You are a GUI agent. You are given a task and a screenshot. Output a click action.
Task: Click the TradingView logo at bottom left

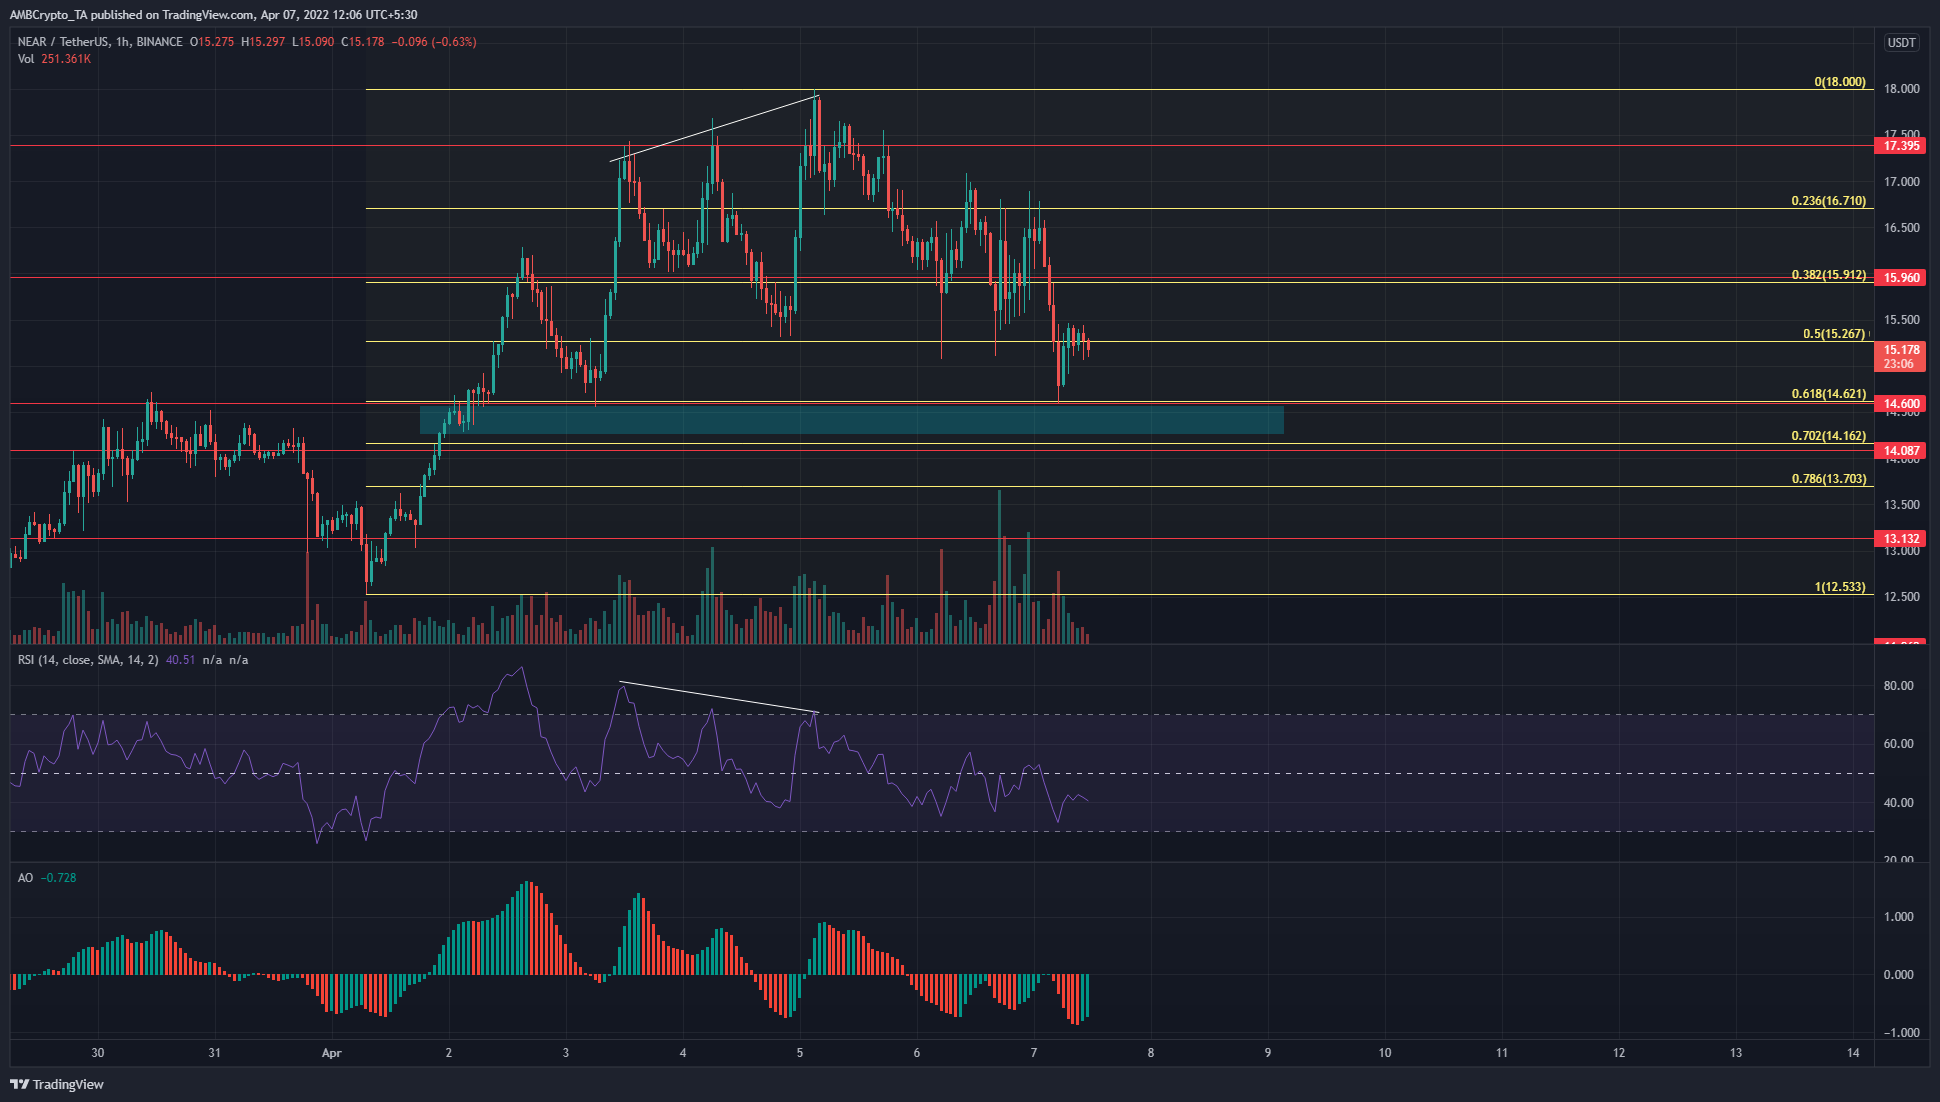click(x=57, y=1084)
